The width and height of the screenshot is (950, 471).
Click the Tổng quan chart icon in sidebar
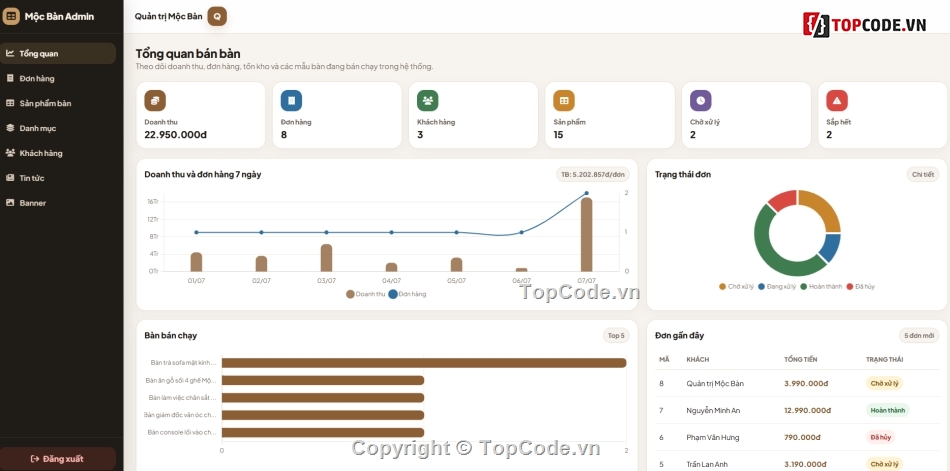click(x=10, y=53)
